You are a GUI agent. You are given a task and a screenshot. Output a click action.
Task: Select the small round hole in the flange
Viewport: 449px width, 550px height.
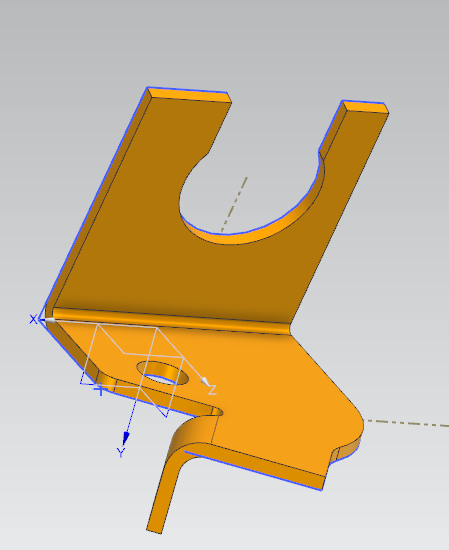tap(163, 373)
